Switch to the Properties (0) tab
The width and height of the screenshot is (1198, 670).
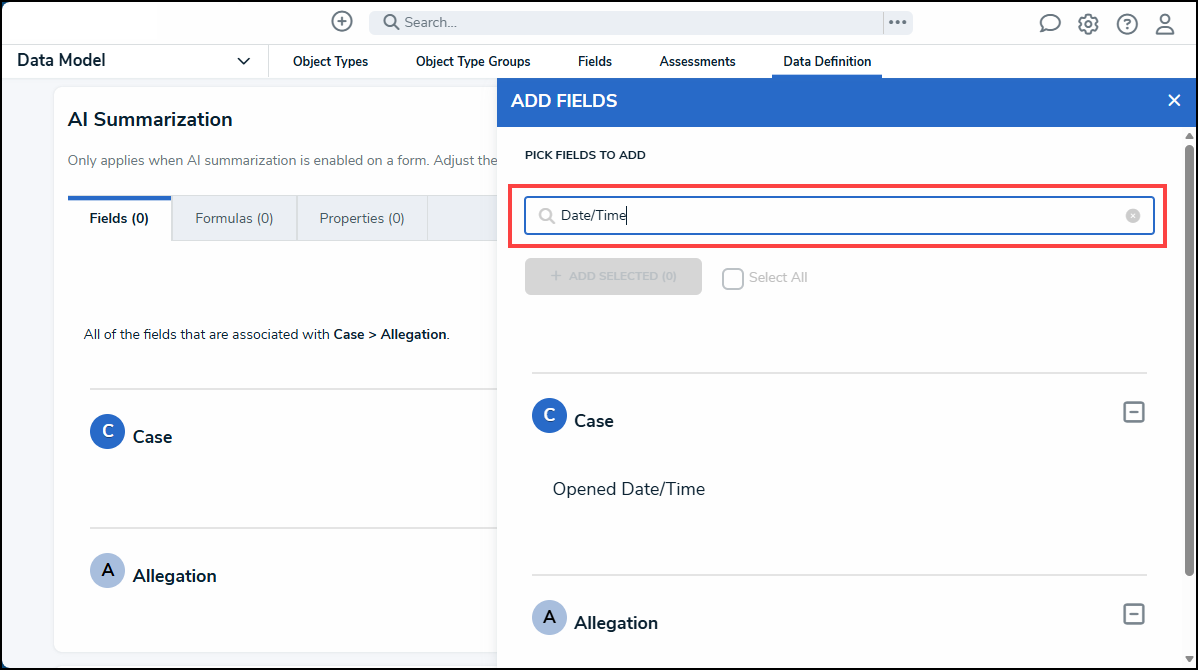pyautogui.click(x=362, y=218)
